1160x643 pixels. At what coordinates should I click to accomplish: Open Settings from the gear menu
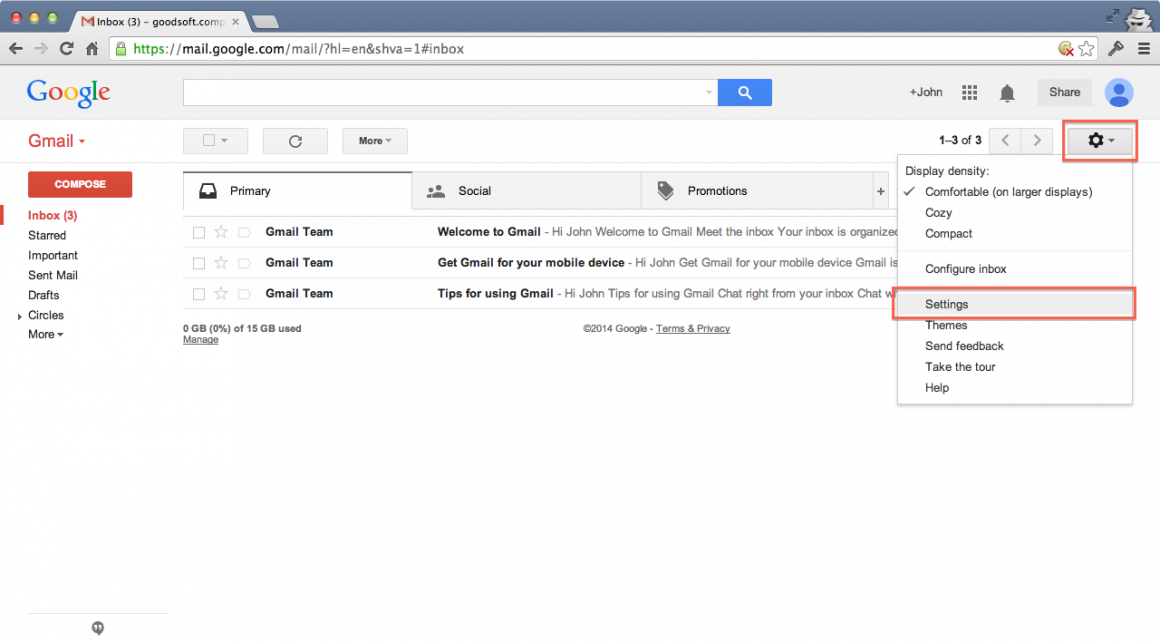1014,304
